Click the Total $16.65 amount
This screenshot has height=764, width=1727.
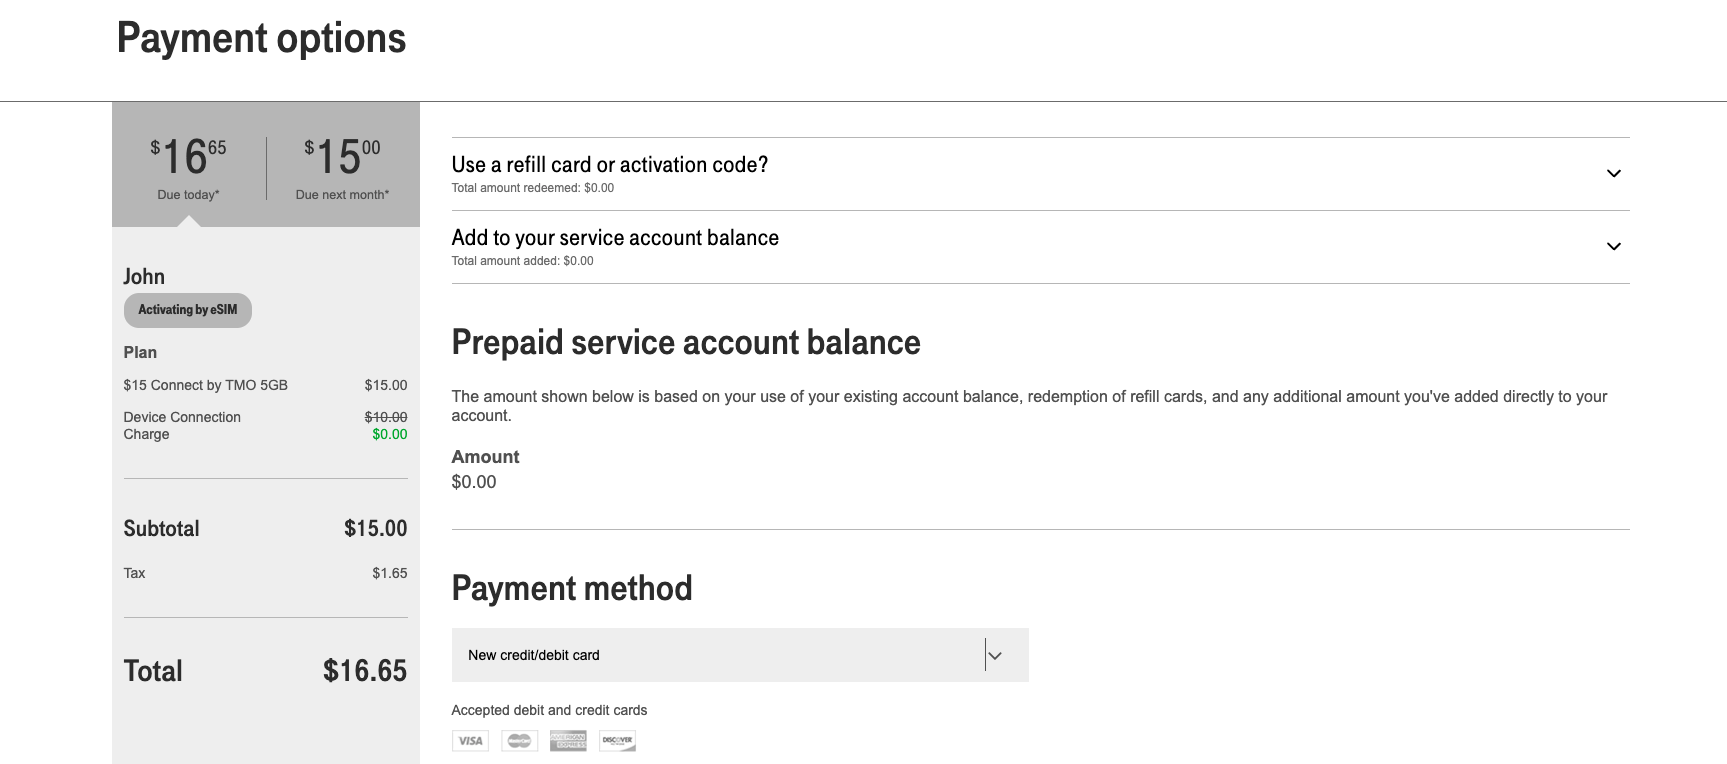coord(365,671)
